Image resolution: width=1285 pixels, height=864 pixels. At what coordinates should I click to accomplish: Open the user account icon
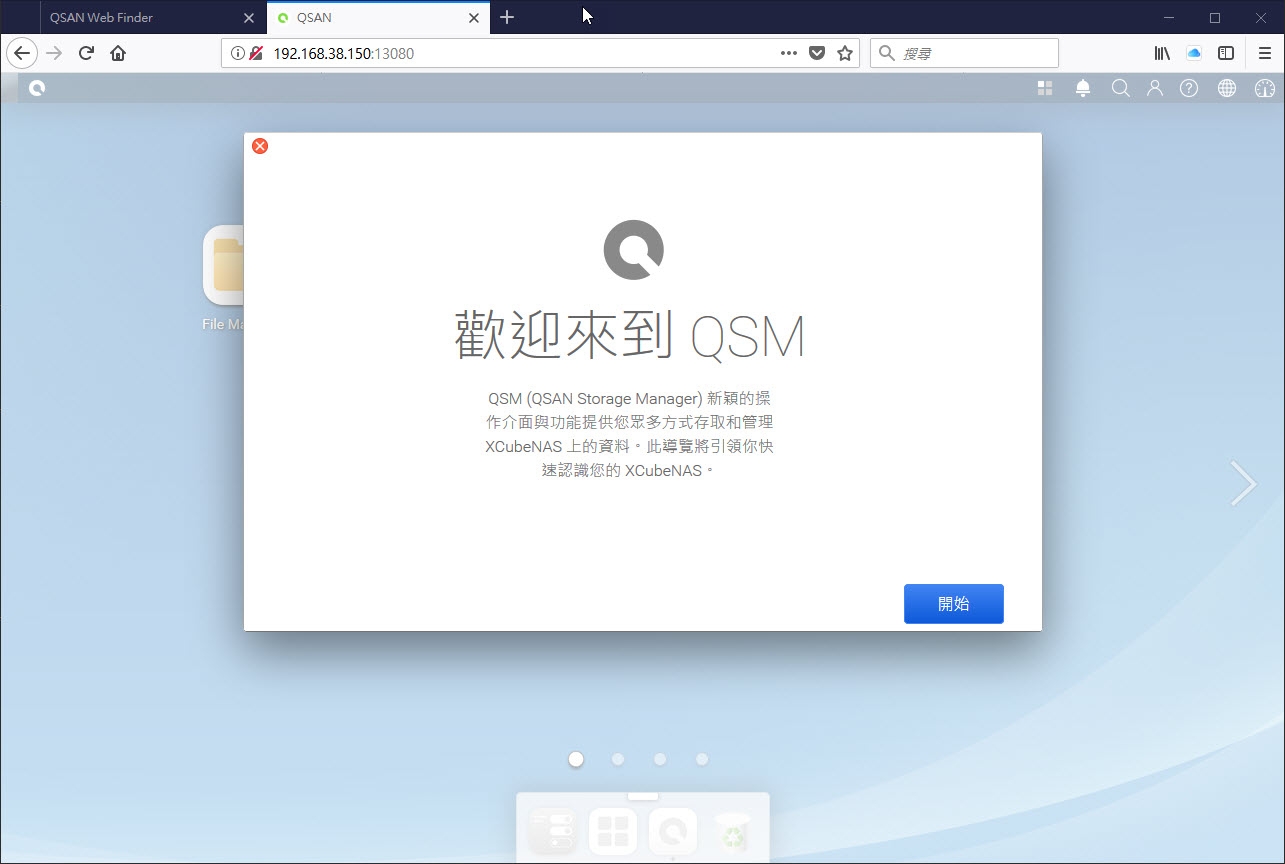[x=1155, y=88]
